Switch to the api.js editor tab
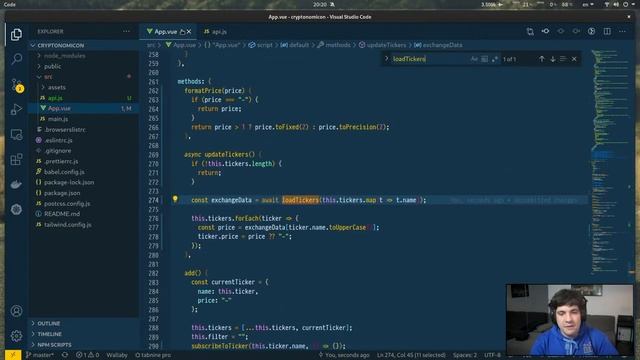Image resolution: width=640 pixels, height=360 pixels. pyautogui.click(x=216, y=31)
